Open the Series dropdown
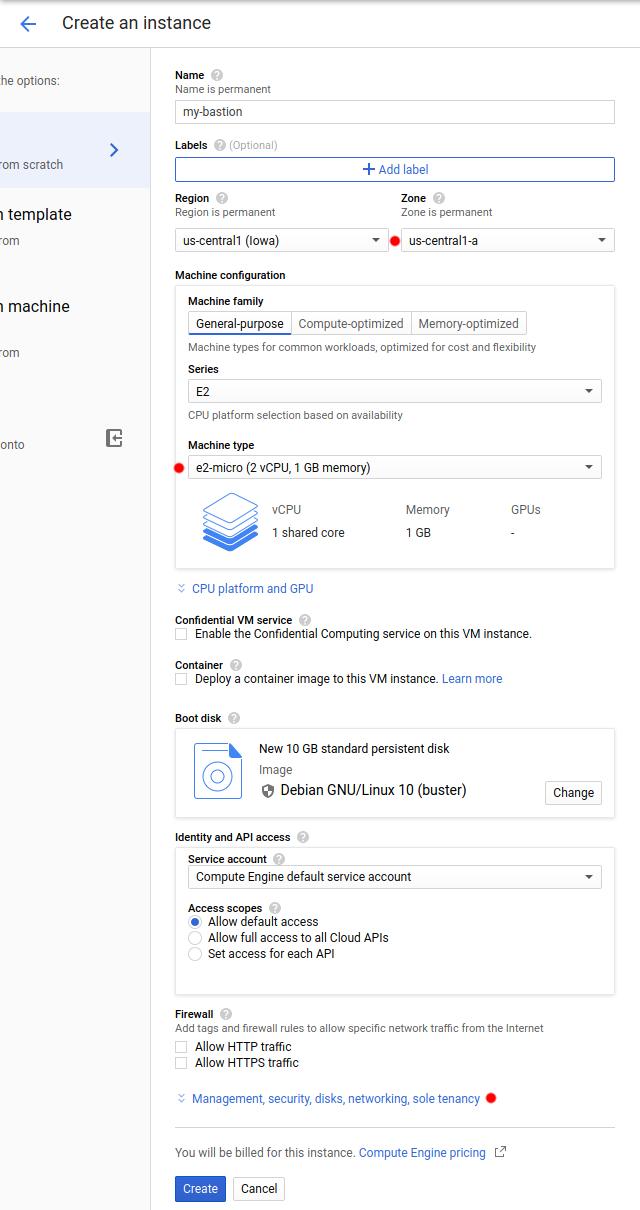This screenshot has height=1210, width=640. 394,391
